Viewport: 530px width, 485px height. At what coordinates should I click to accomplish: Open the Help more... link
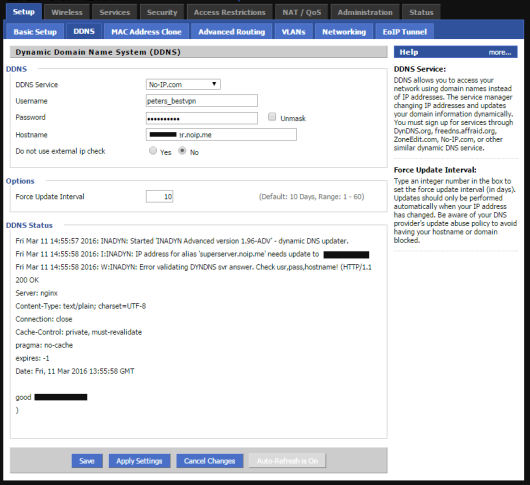point(500,52)
